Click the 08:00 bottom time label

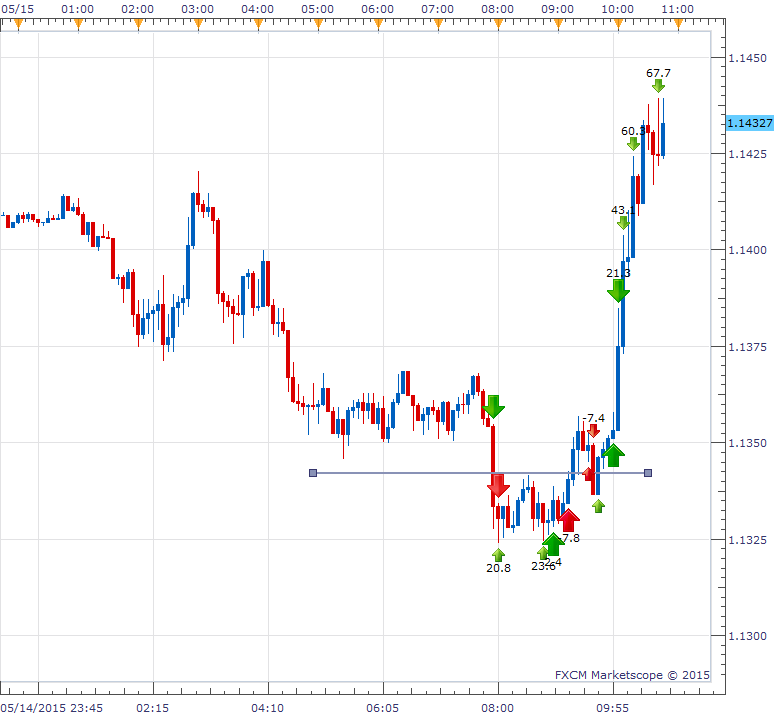pyautogui.click(x=497, y=708)
